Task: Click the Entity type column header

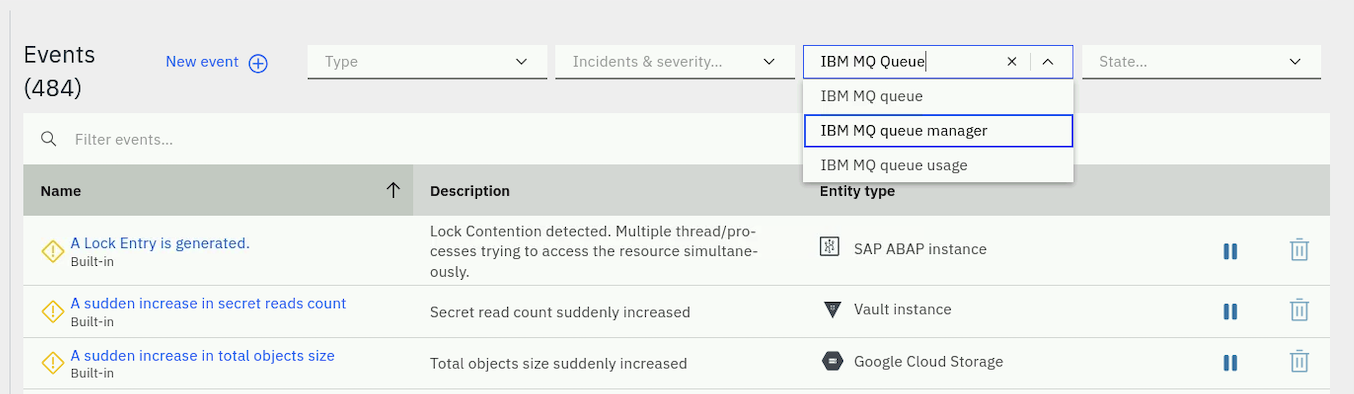Action: (857, 191)
